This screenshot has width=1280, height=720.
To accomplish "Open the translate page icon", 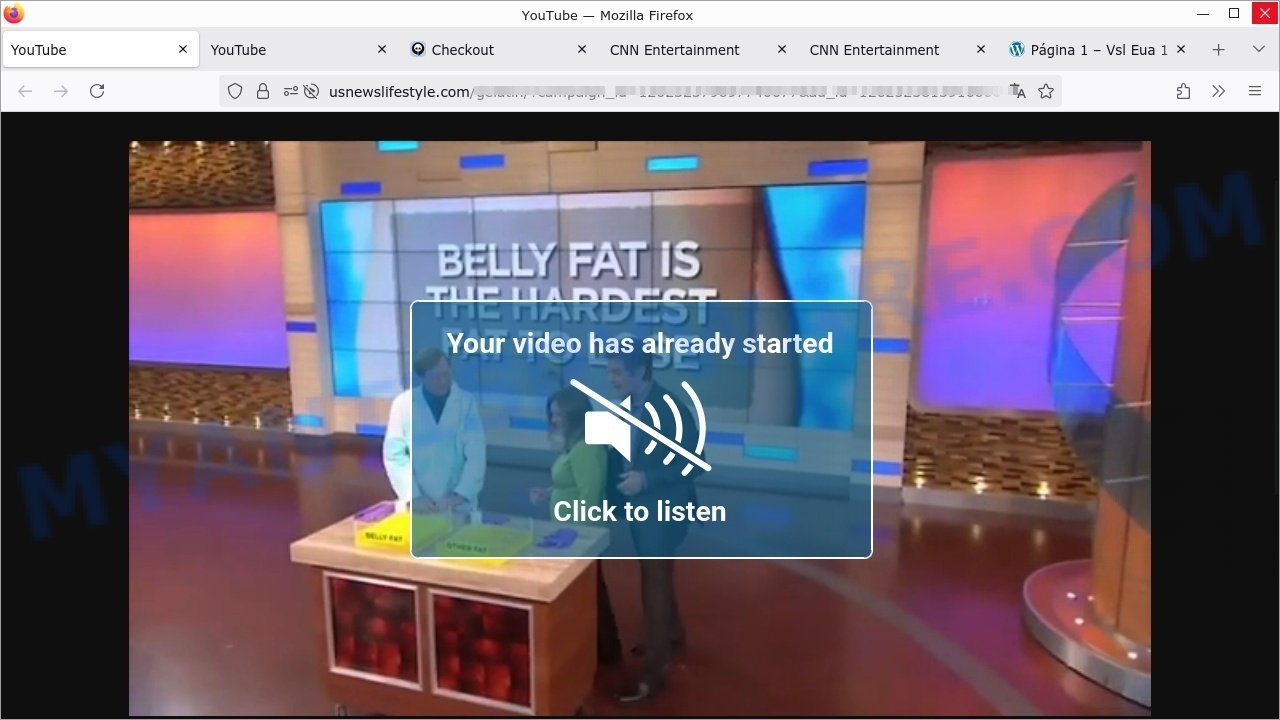I will coord(1018,91).
